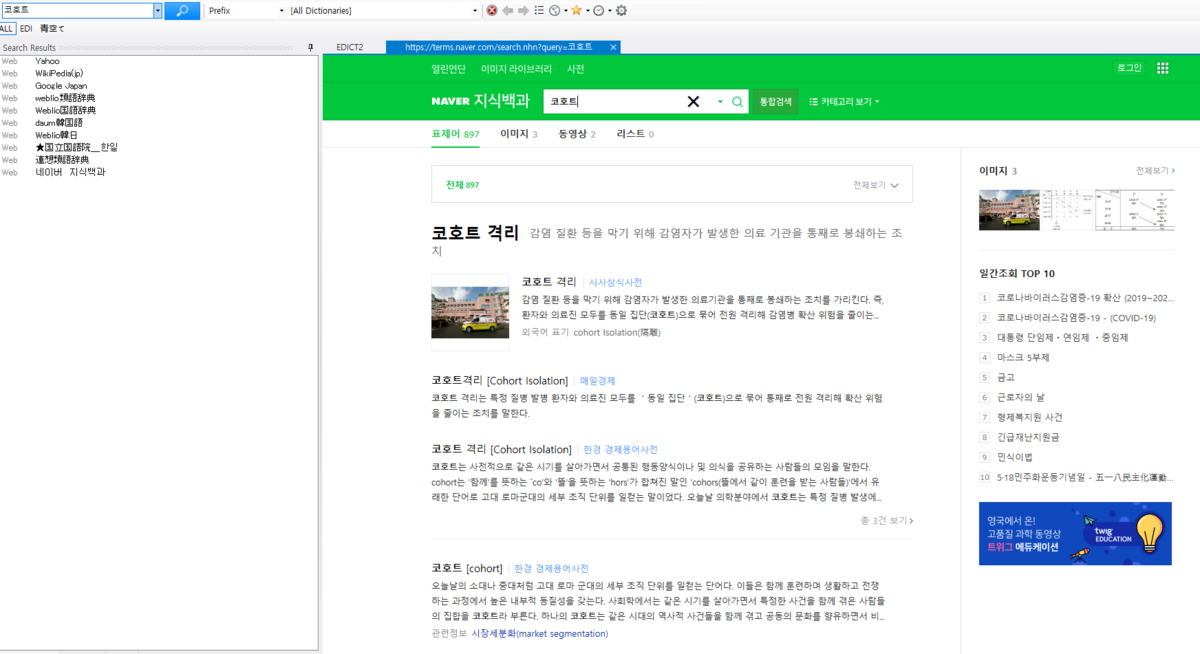1200x654 pixels.
Task: Switch to the 표제어 897 tab
Action: tap(455, 133)
